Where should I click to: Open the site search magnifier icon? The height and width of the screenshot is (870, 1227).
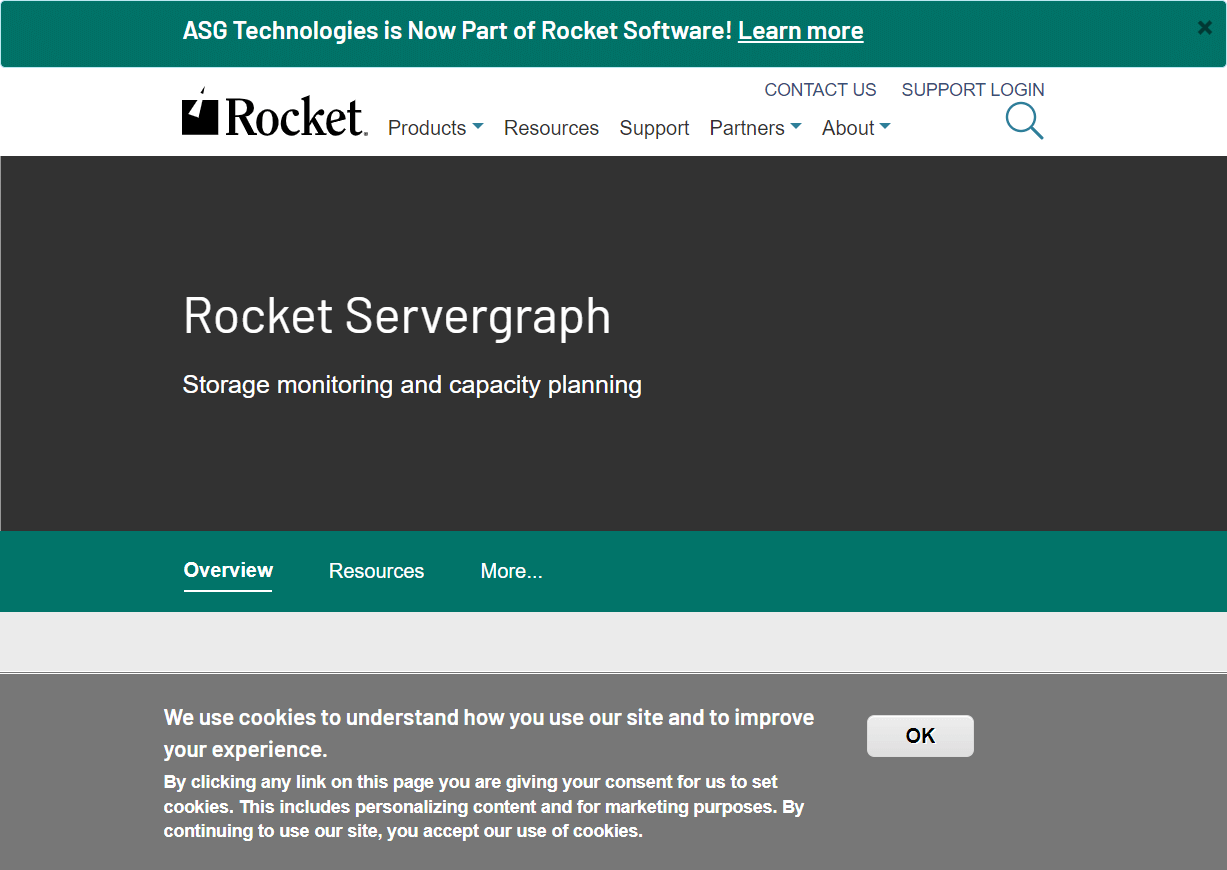click(1024, 121)
